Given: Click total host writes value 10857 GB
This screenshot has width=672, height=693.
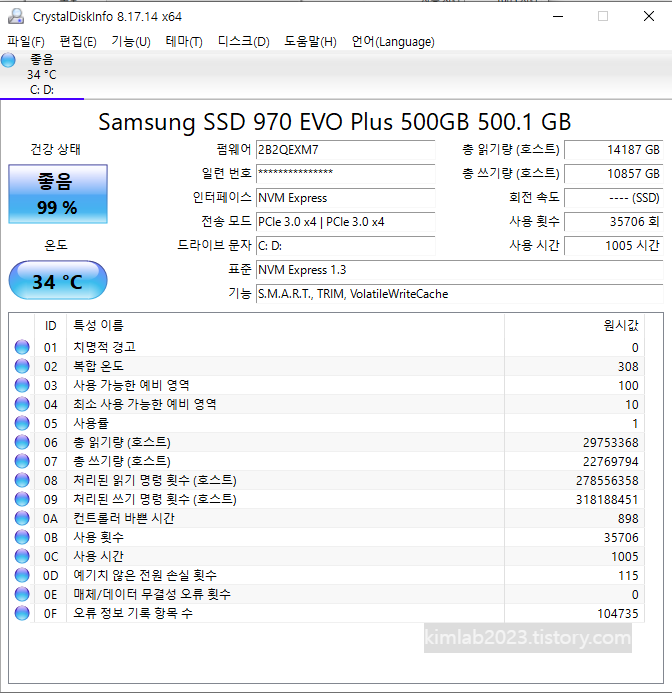Looking at the screenshot, I should tap(614, 174).
